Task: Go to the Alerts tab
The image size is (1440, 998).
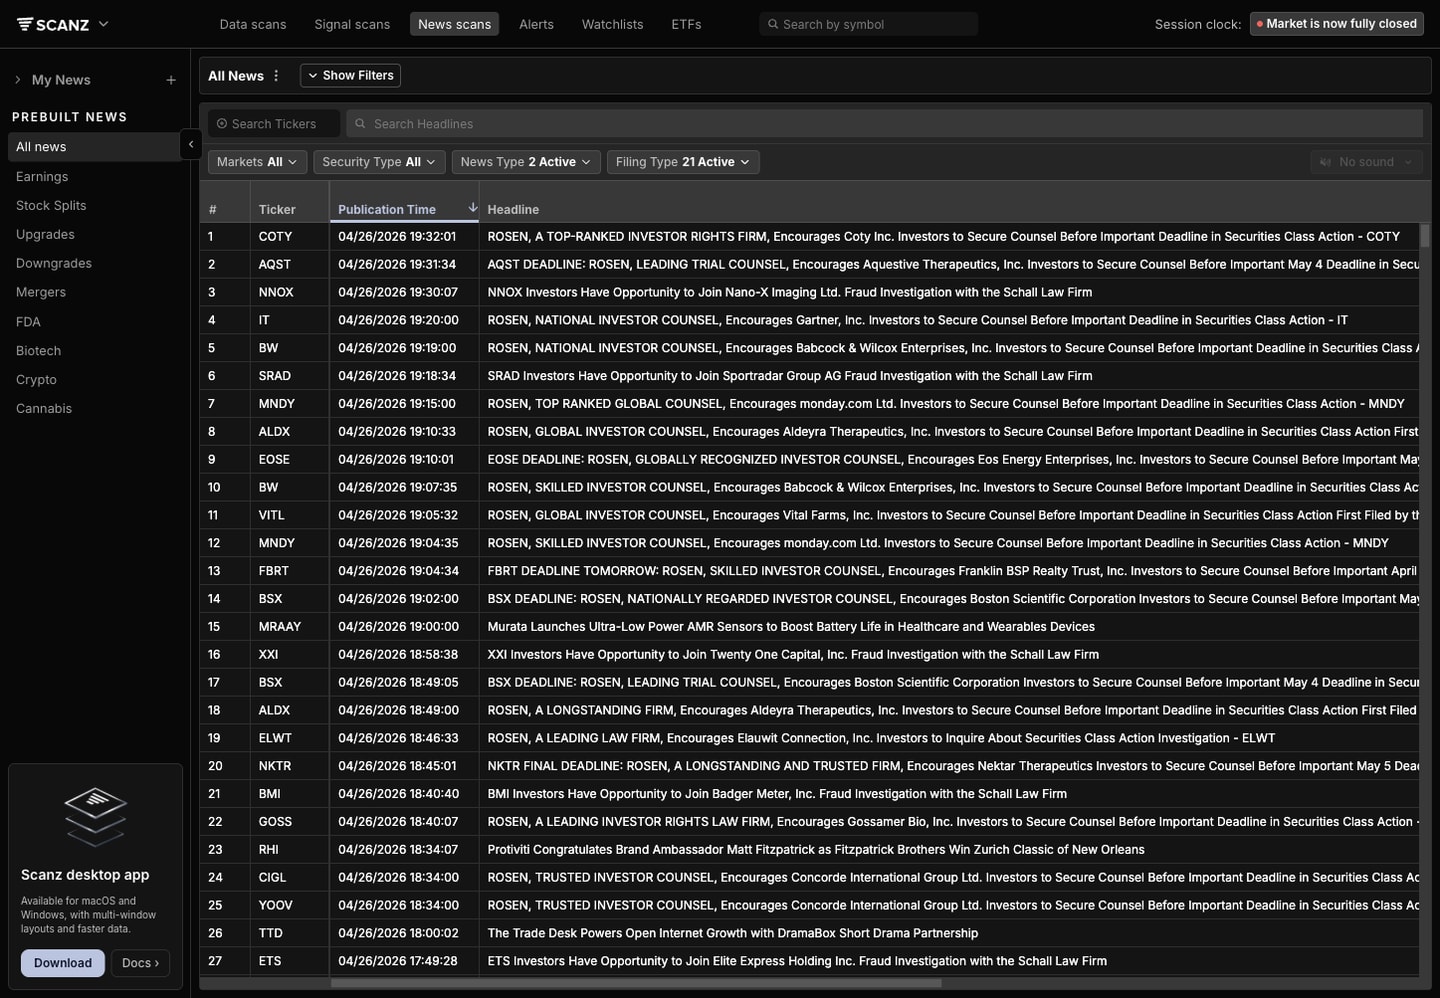Action: (x=536, y=24)
